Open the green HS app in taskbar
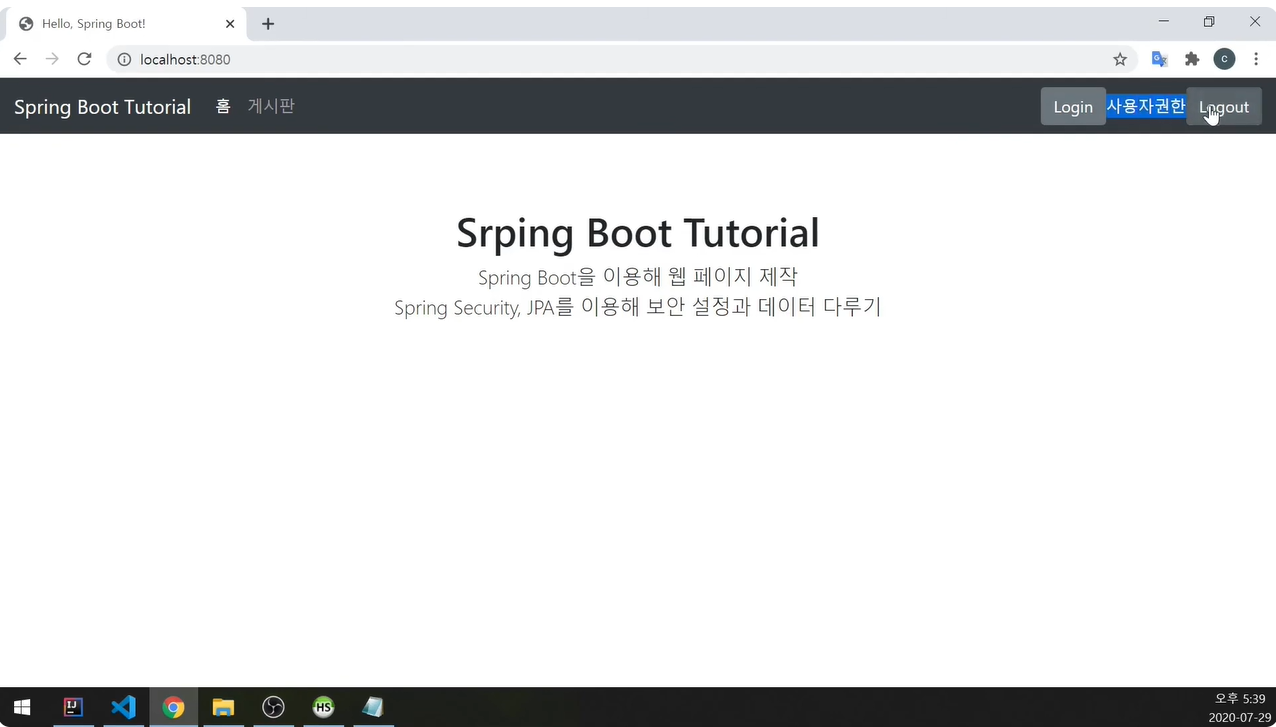This screenshot has height=727, width=1276. [x=323, y=707]
